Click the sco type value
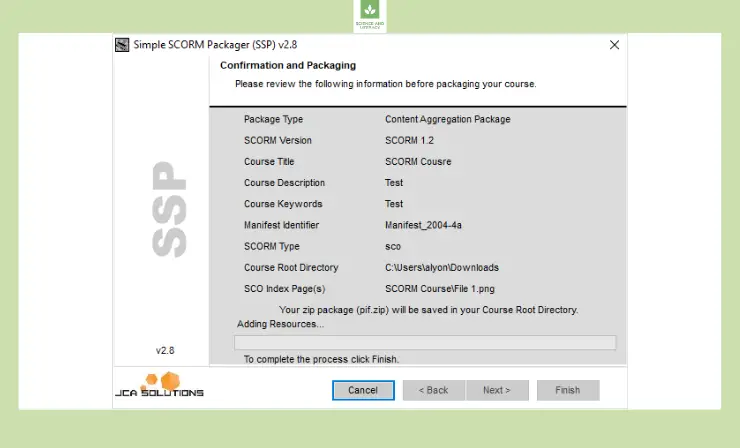Image resolution: width=740 pixels, height=448 pixels. pos(393,247)
